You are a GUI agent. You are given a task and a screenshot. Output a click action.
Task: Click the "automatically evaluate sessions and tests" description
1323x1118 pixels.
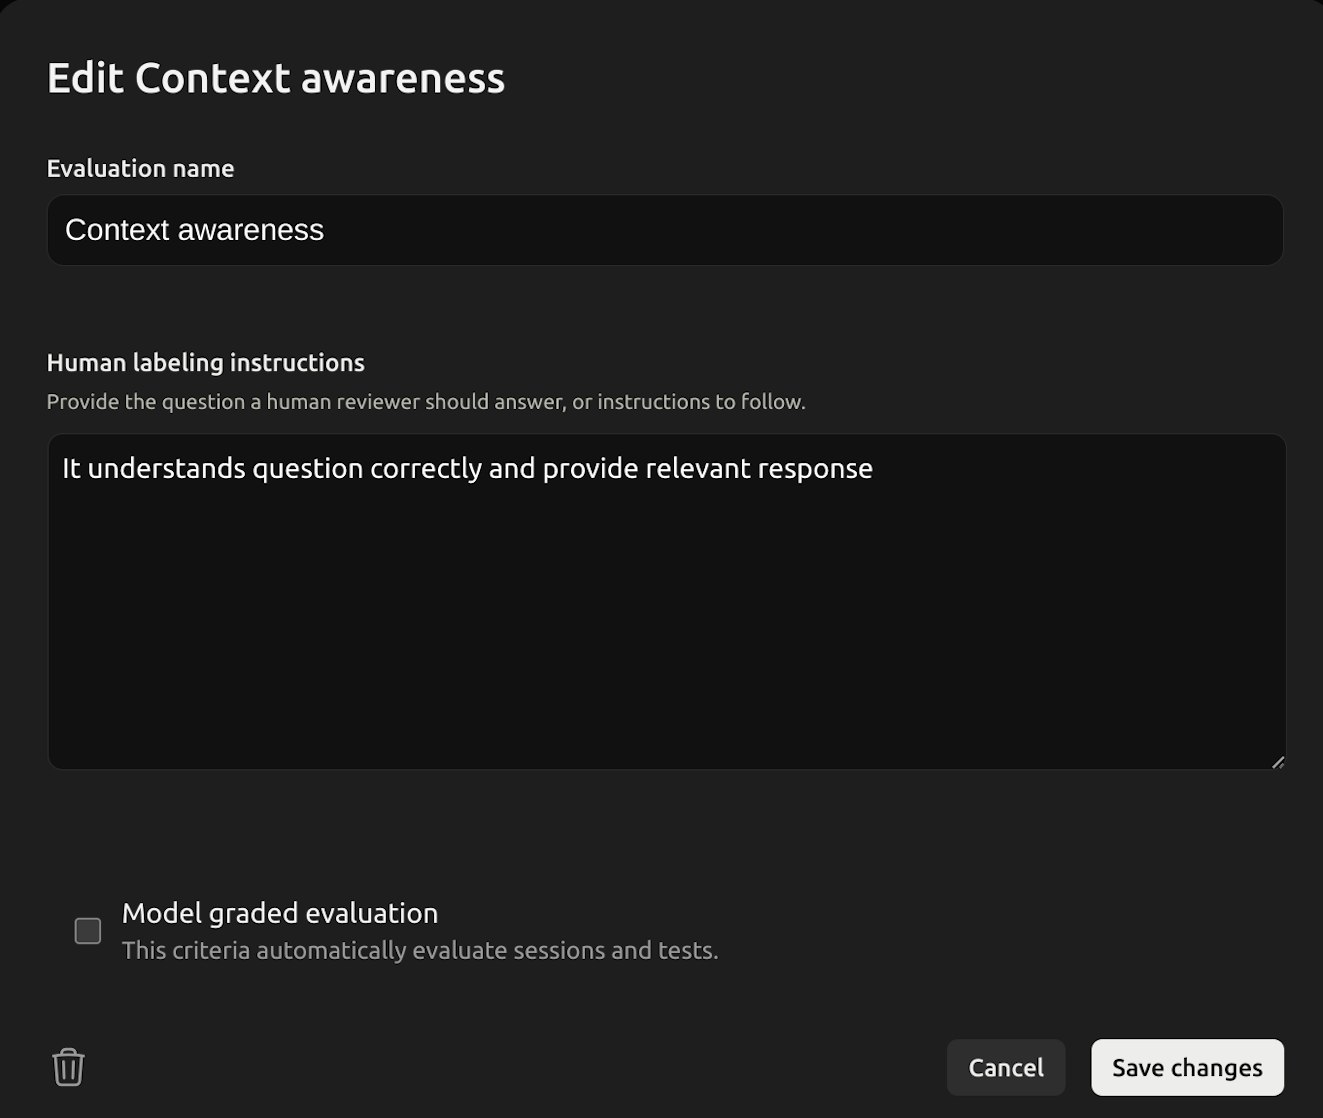(x=419, y=950)
